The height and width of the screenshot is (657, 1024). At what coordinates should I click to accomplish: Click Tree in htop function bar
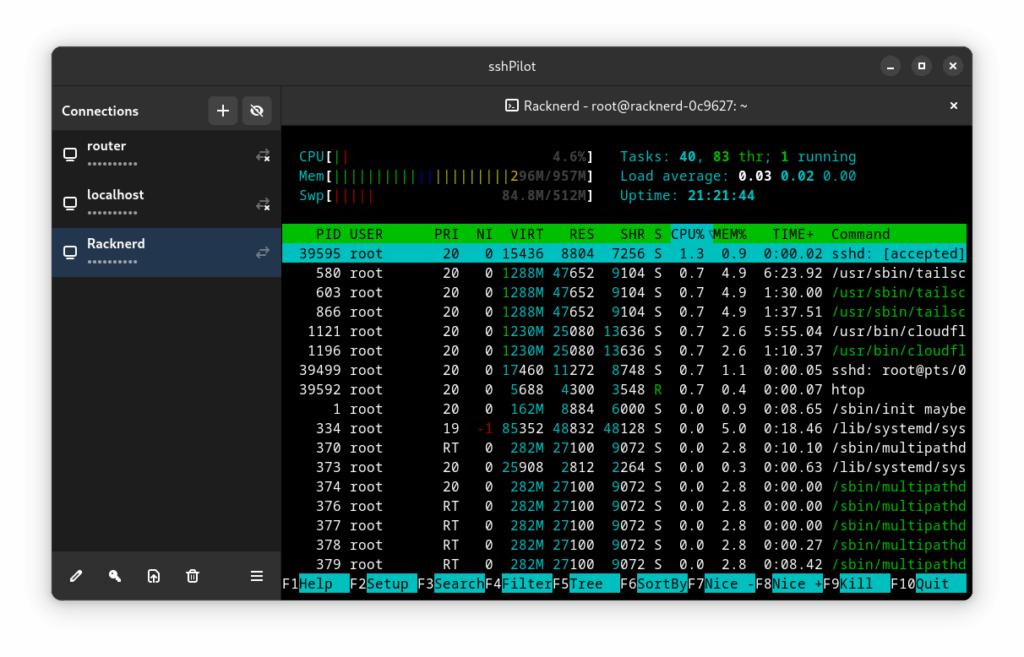pos(592,584)
